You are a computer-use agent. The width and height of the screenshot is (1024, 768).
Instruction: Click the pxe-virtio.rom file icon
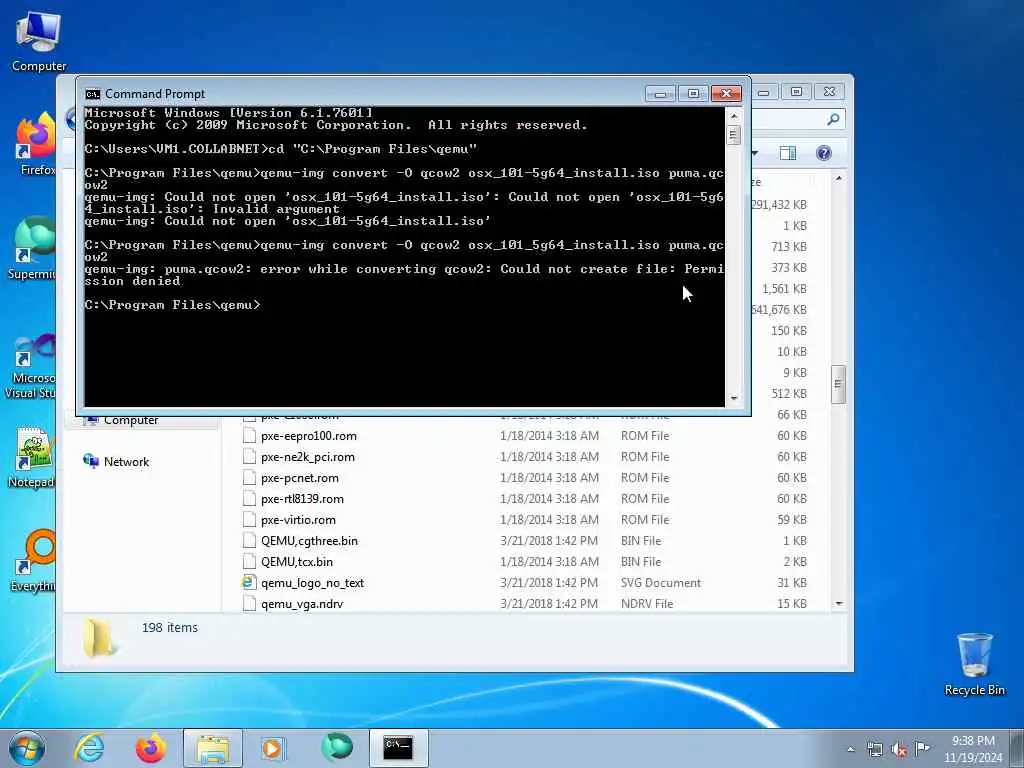coord(249,519)
